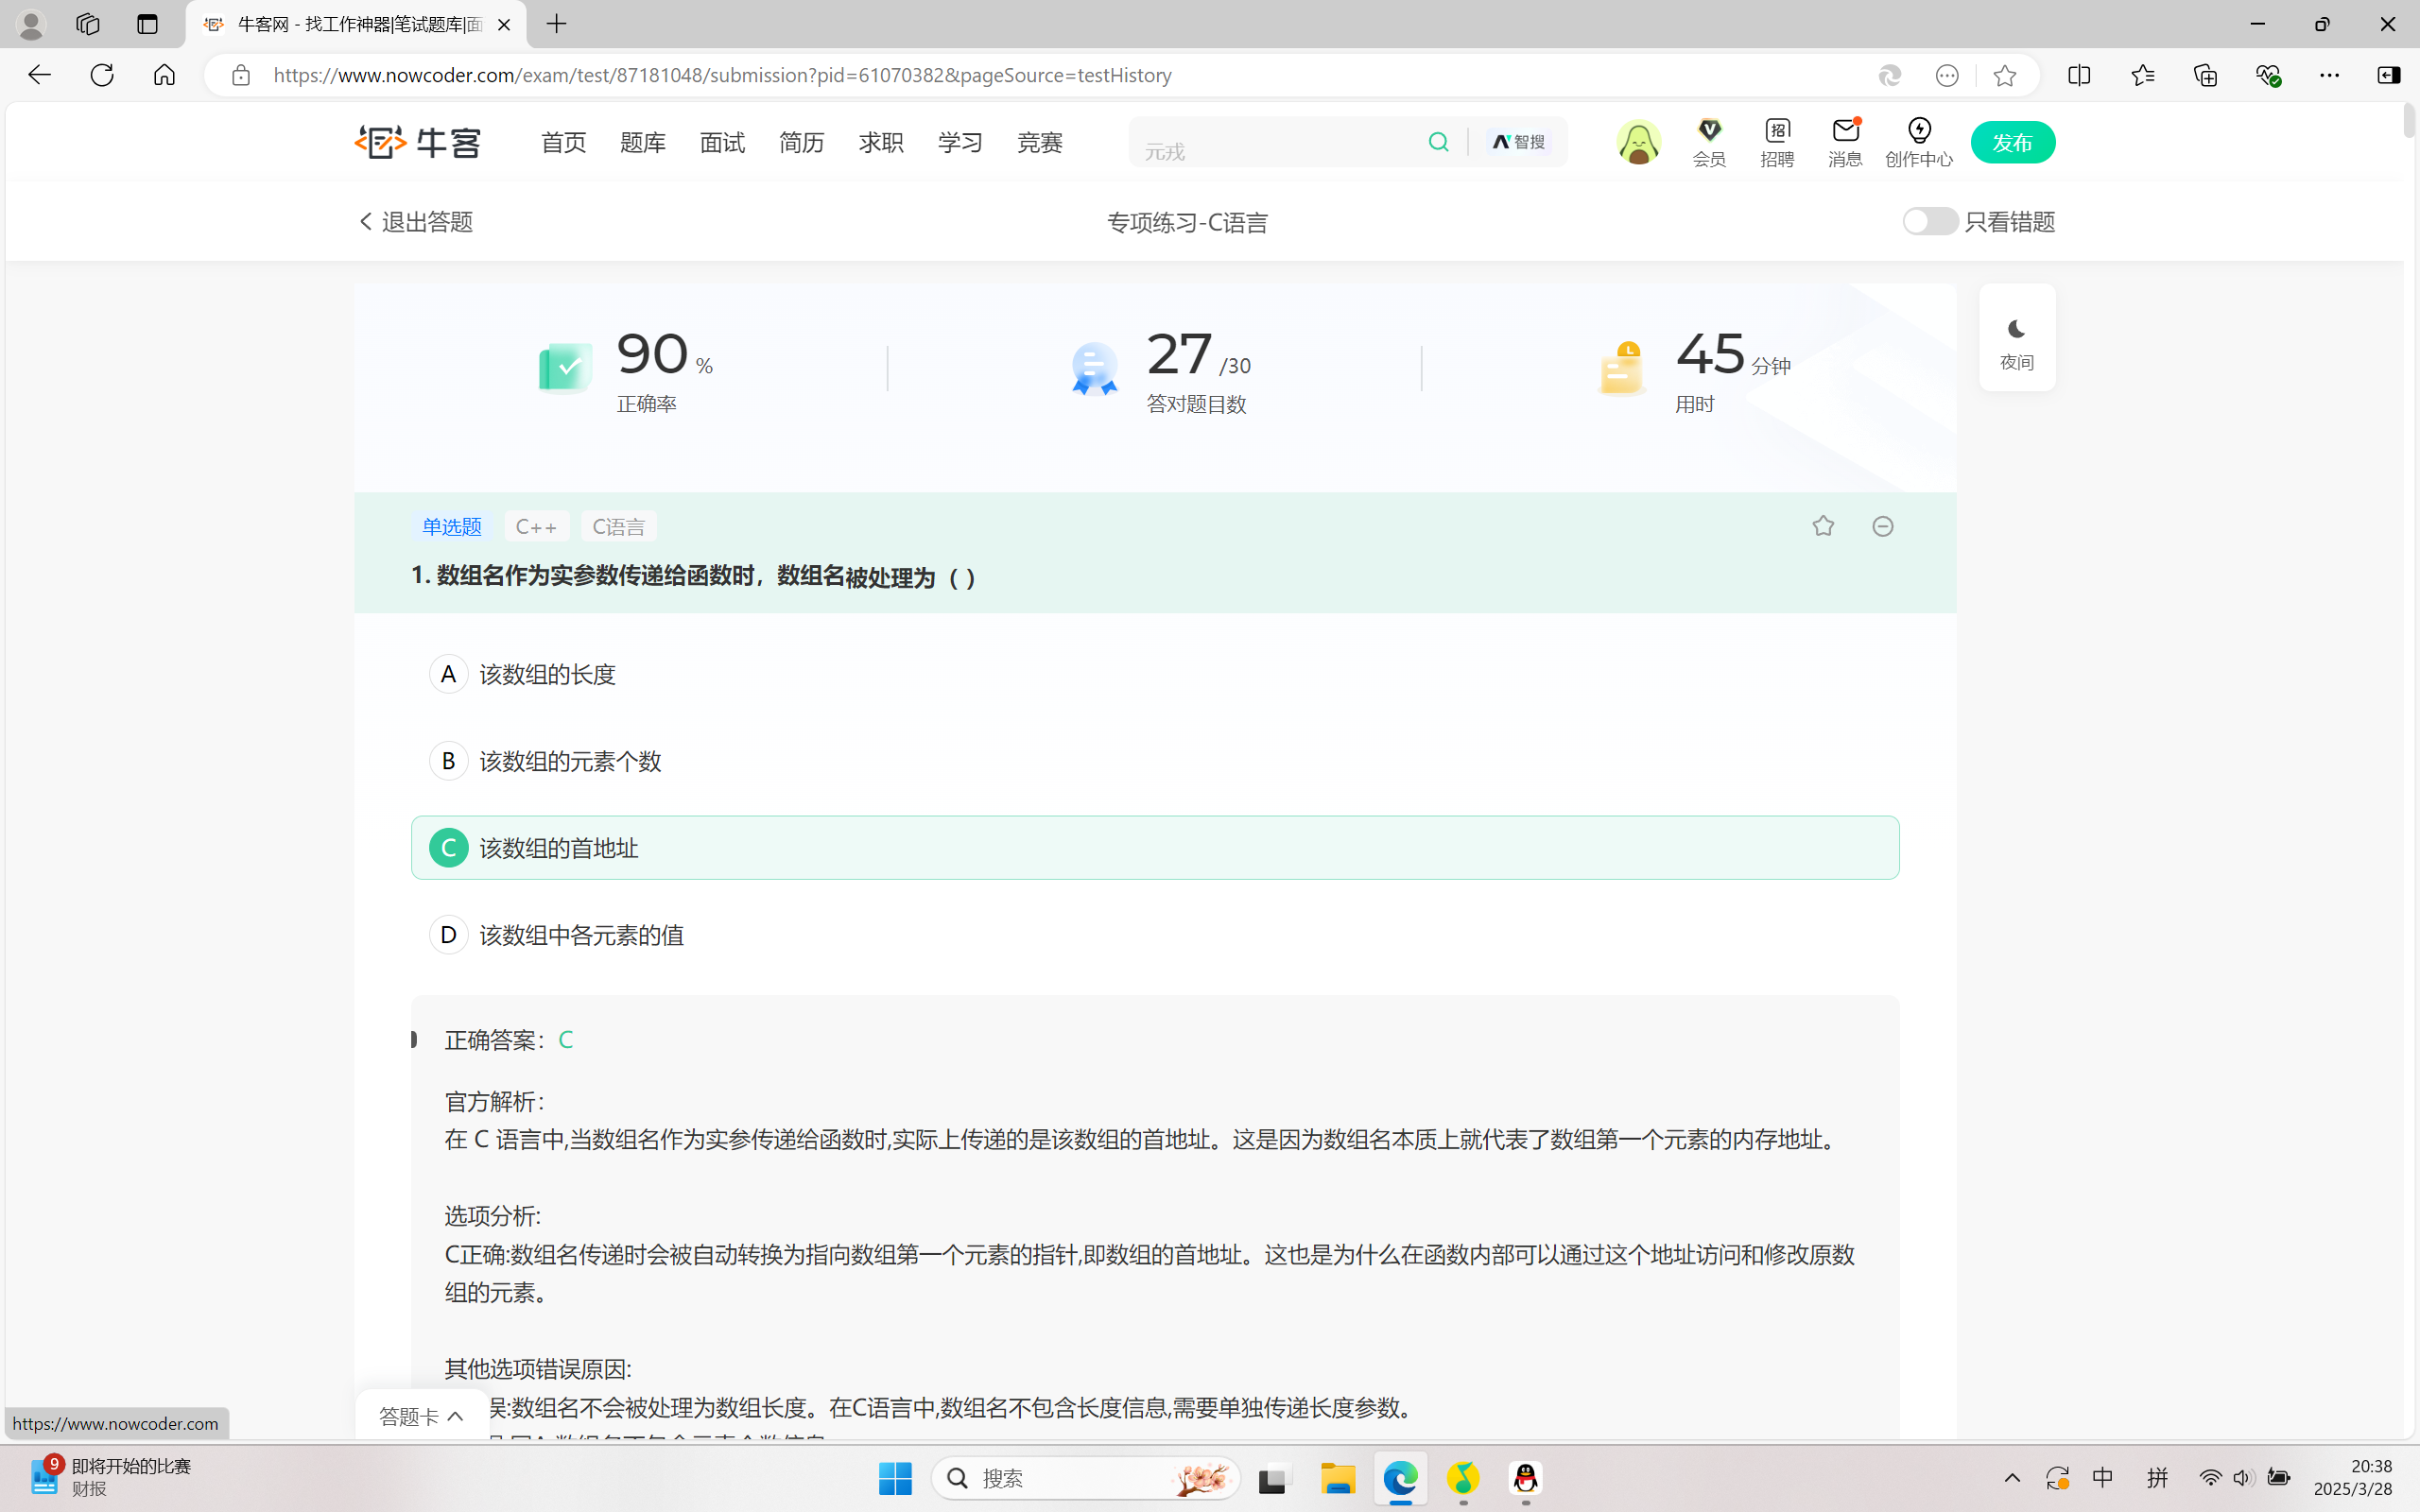2420x1512 pixels.
Task: Switch to the 面试 section
Action: (x=722, y=141)
